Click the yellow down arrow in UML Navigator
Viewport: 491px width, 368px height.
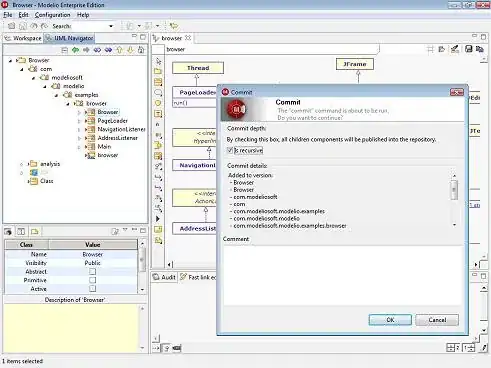tap(130, 50)
